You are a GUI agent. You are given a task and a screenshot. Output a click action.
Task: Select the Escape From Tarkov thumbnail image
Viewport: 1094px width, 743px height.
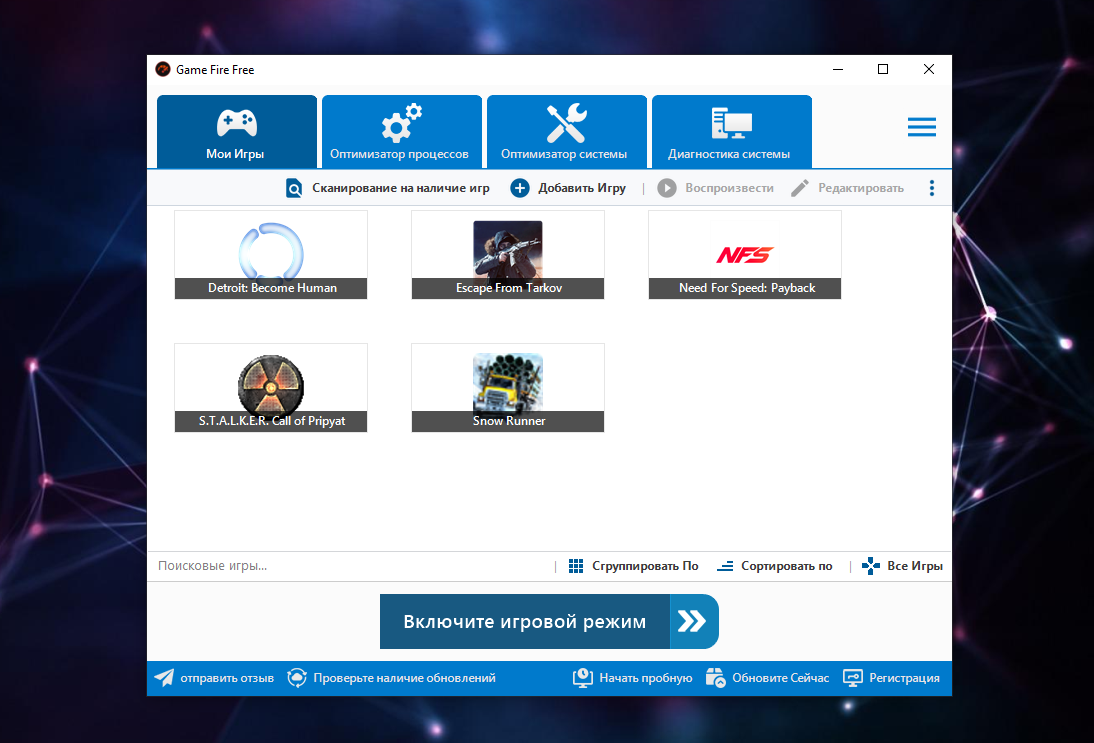[x=508, y=249]
